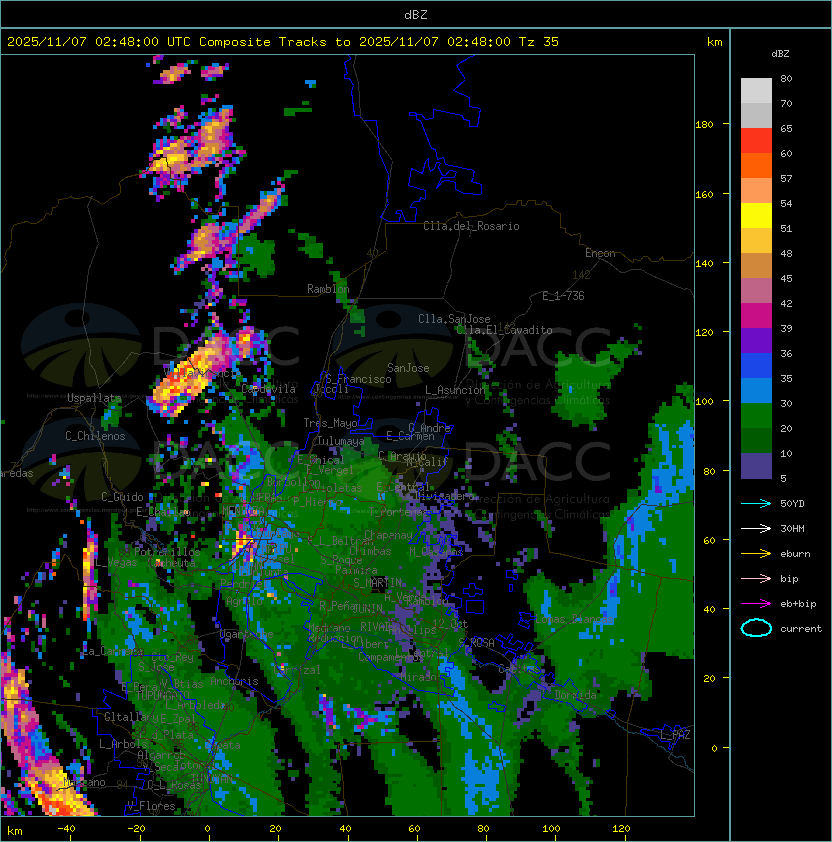Click the 'Anchoris' map label
Viewport: 832px width, 842px height.
(234, 681)
